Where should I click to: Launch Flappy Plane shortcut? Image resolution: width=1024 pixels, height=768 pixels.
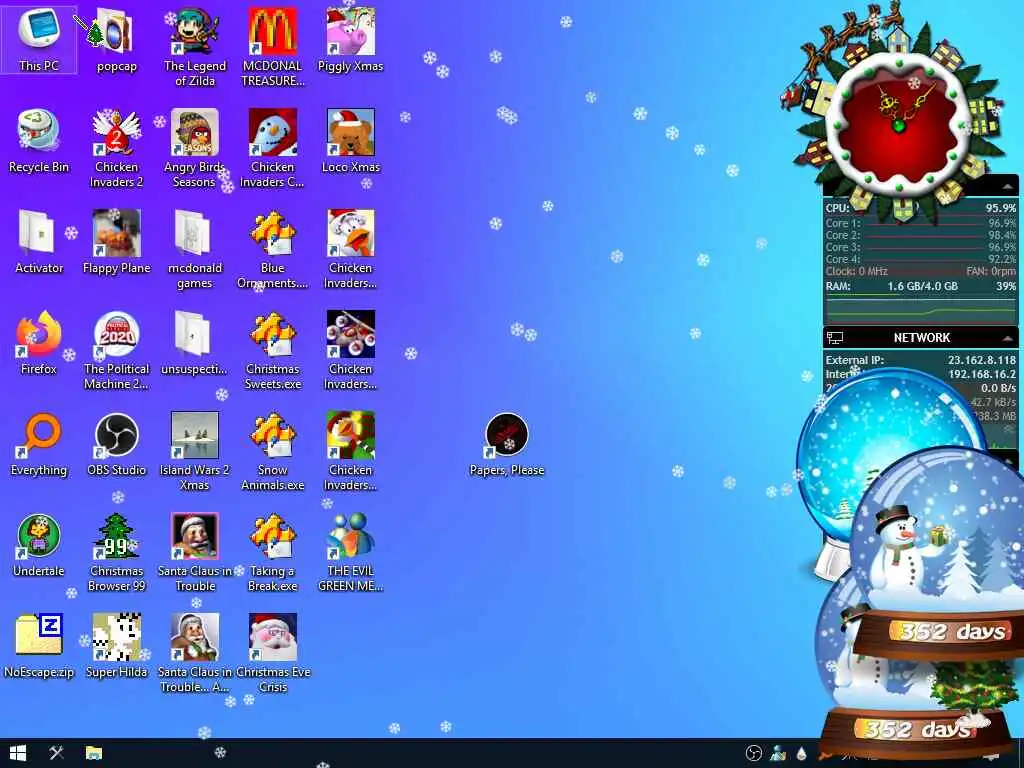[x=116, y=242]
